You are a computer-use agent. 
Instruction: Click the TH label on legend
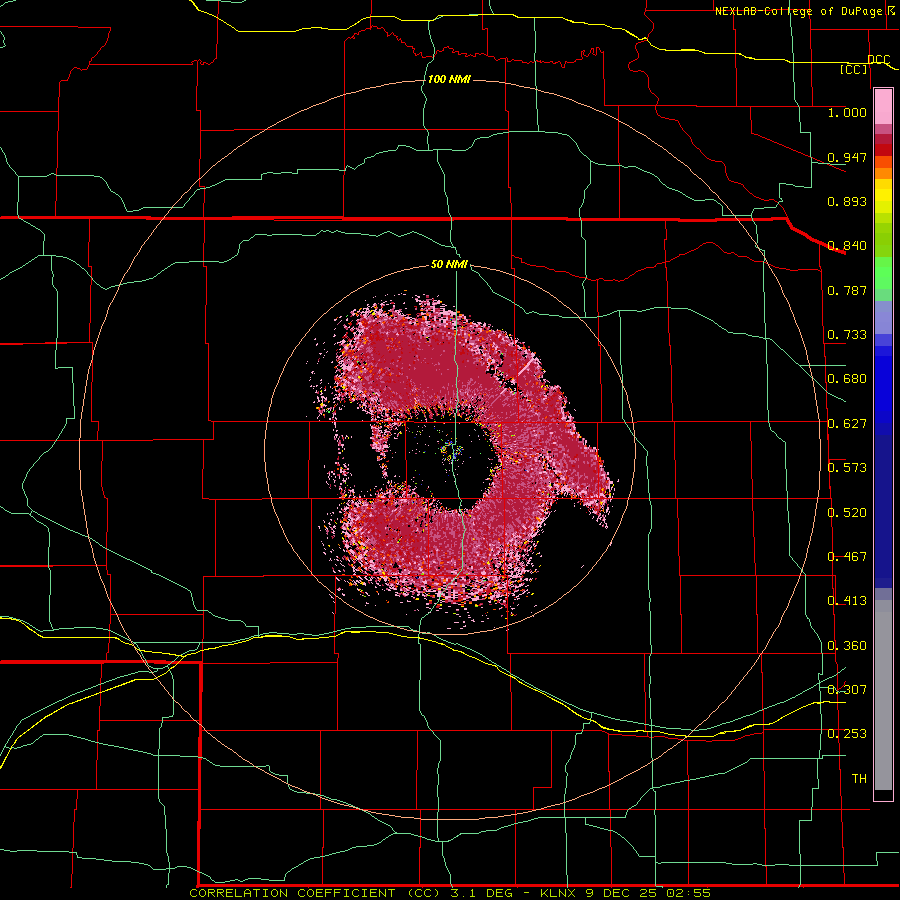coord(859,779)
